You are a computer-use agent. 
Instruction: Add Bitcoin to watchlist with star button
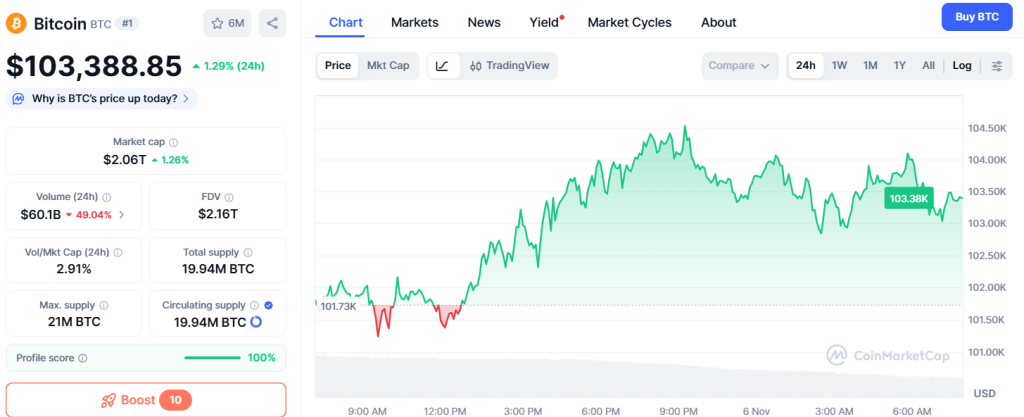pos(228,22)
